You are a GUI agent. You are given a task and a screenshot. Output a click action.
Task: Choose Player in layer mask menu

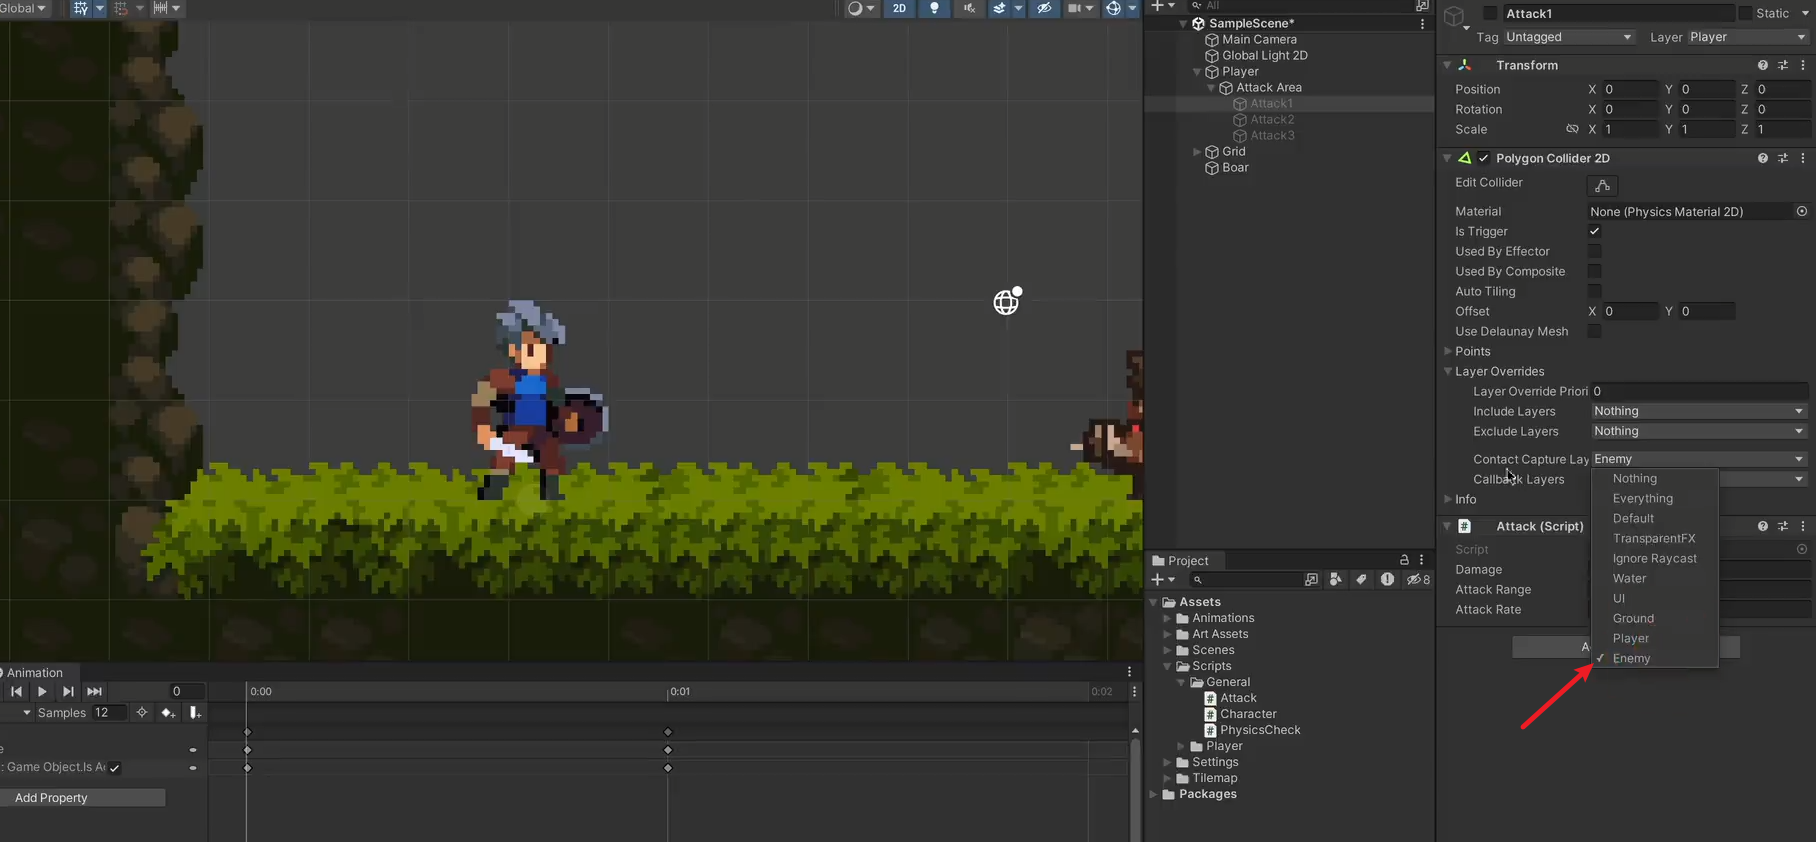pos(1655,638)
